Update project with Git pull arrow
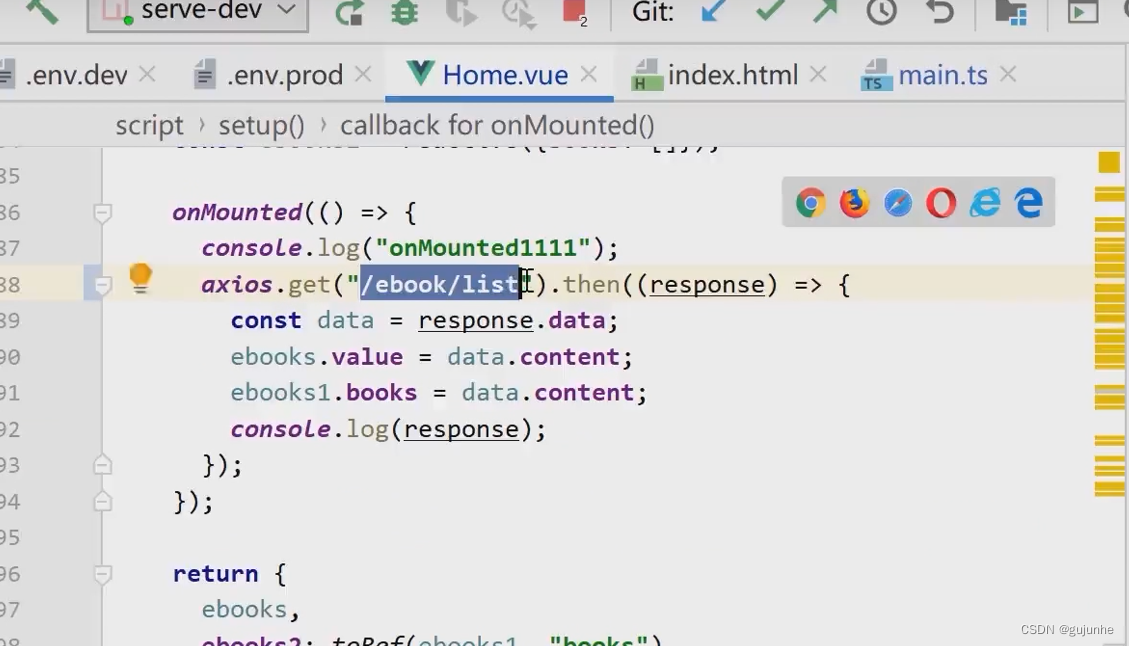The height and width of the screenshot is (646, 1129). pyautogui.click(x=714, y=12)
